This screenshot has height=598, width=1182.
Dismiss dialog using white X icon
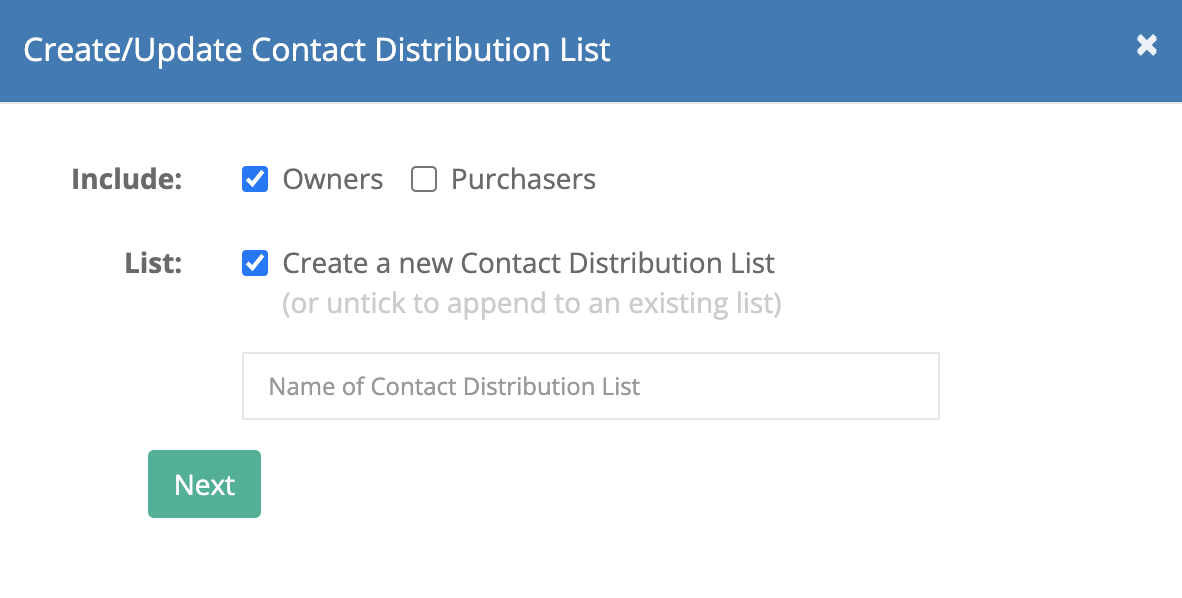1147,45
